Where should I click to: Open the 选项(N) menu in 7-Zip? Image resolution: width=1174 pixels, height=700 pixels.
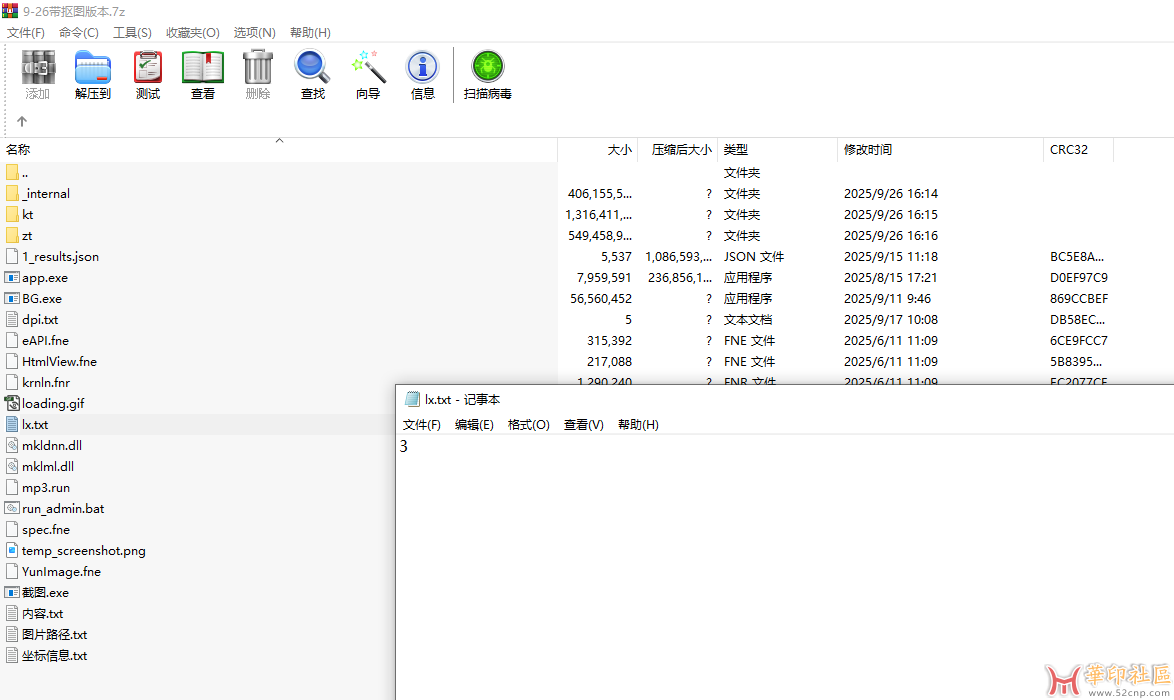coord(254,32)
